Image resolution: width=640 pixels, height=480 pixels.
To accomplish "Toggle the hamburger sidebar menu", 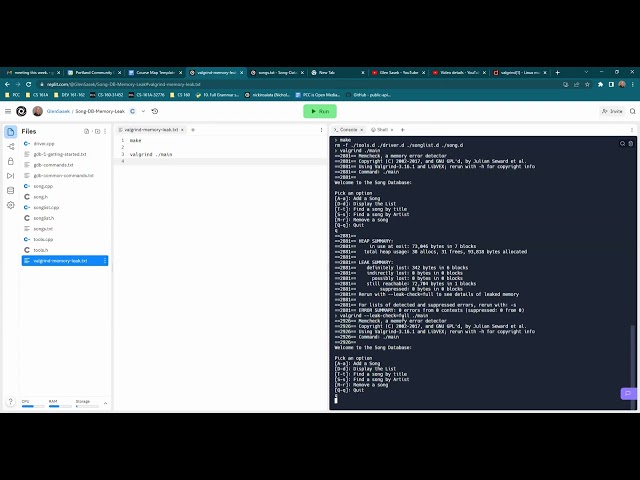I will 7,111.
